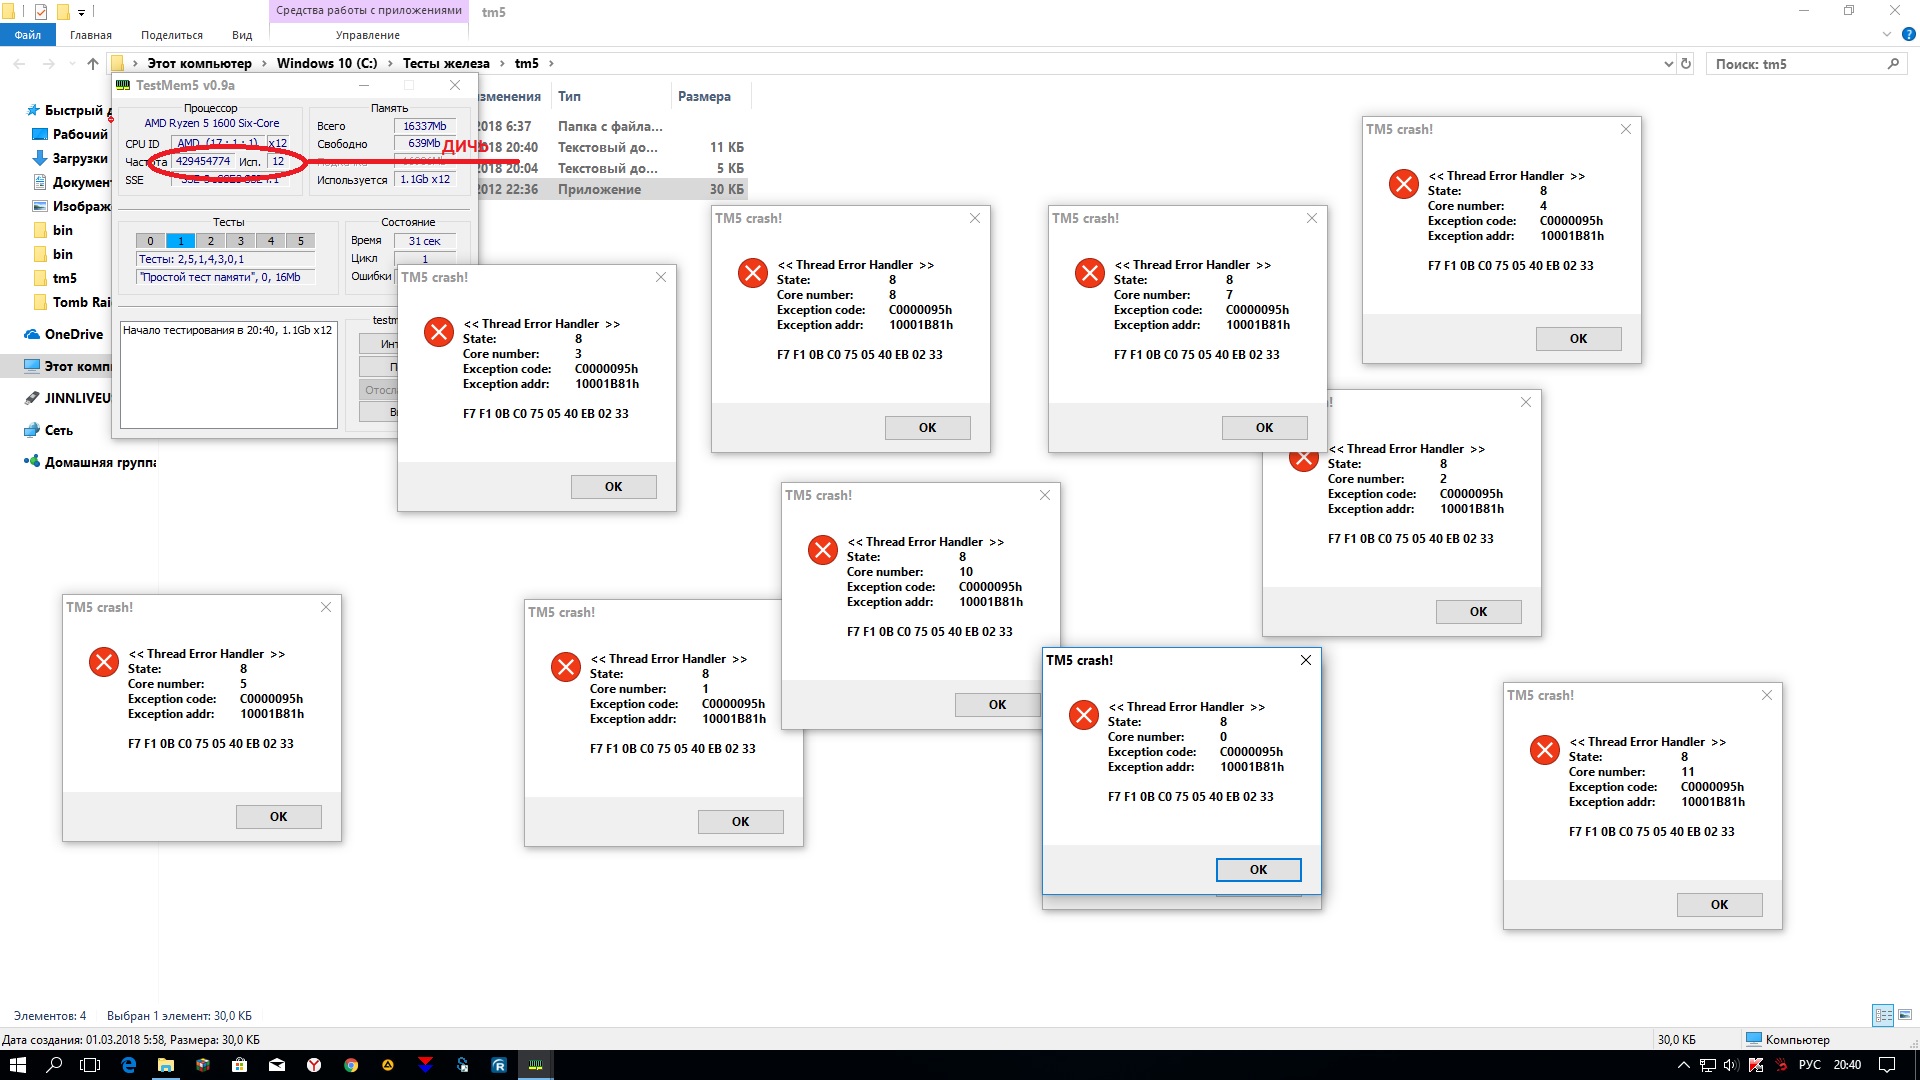Viewport: 1920px width, 1080px height.
Task: Select test number 3 box in TestMem5
Action: coord(241,241)
